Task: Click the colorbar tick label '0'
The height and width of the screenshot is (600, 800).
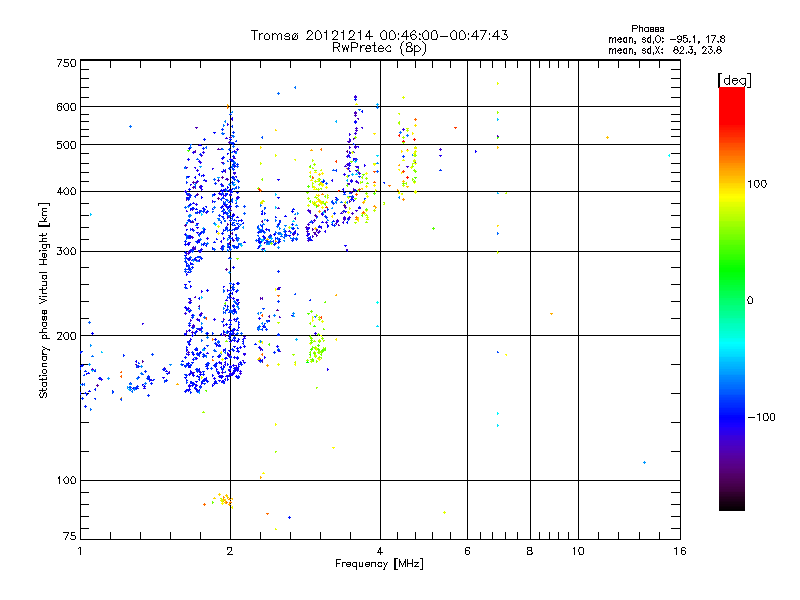Action: 750,301
